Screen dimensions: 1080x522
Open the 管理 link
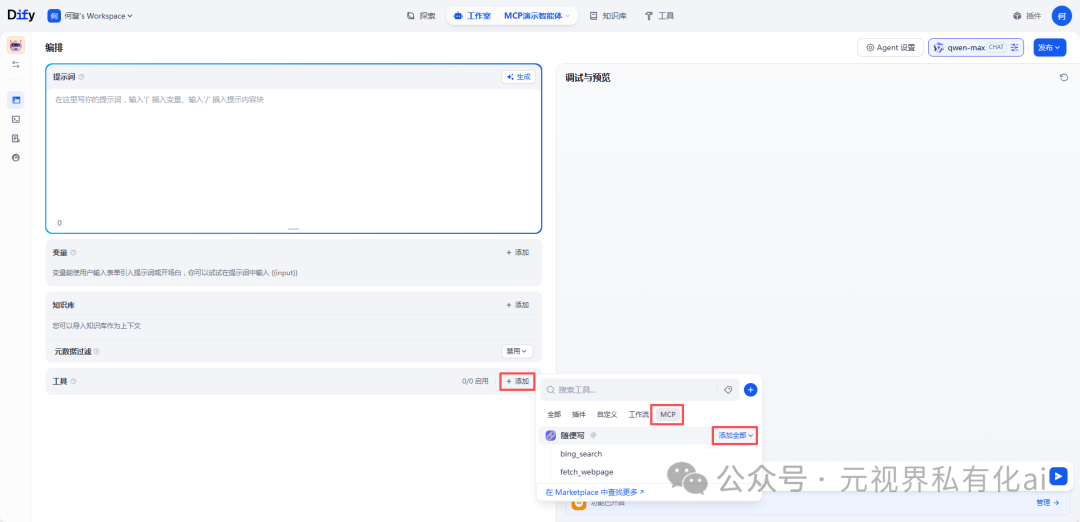coord(1048,503)
